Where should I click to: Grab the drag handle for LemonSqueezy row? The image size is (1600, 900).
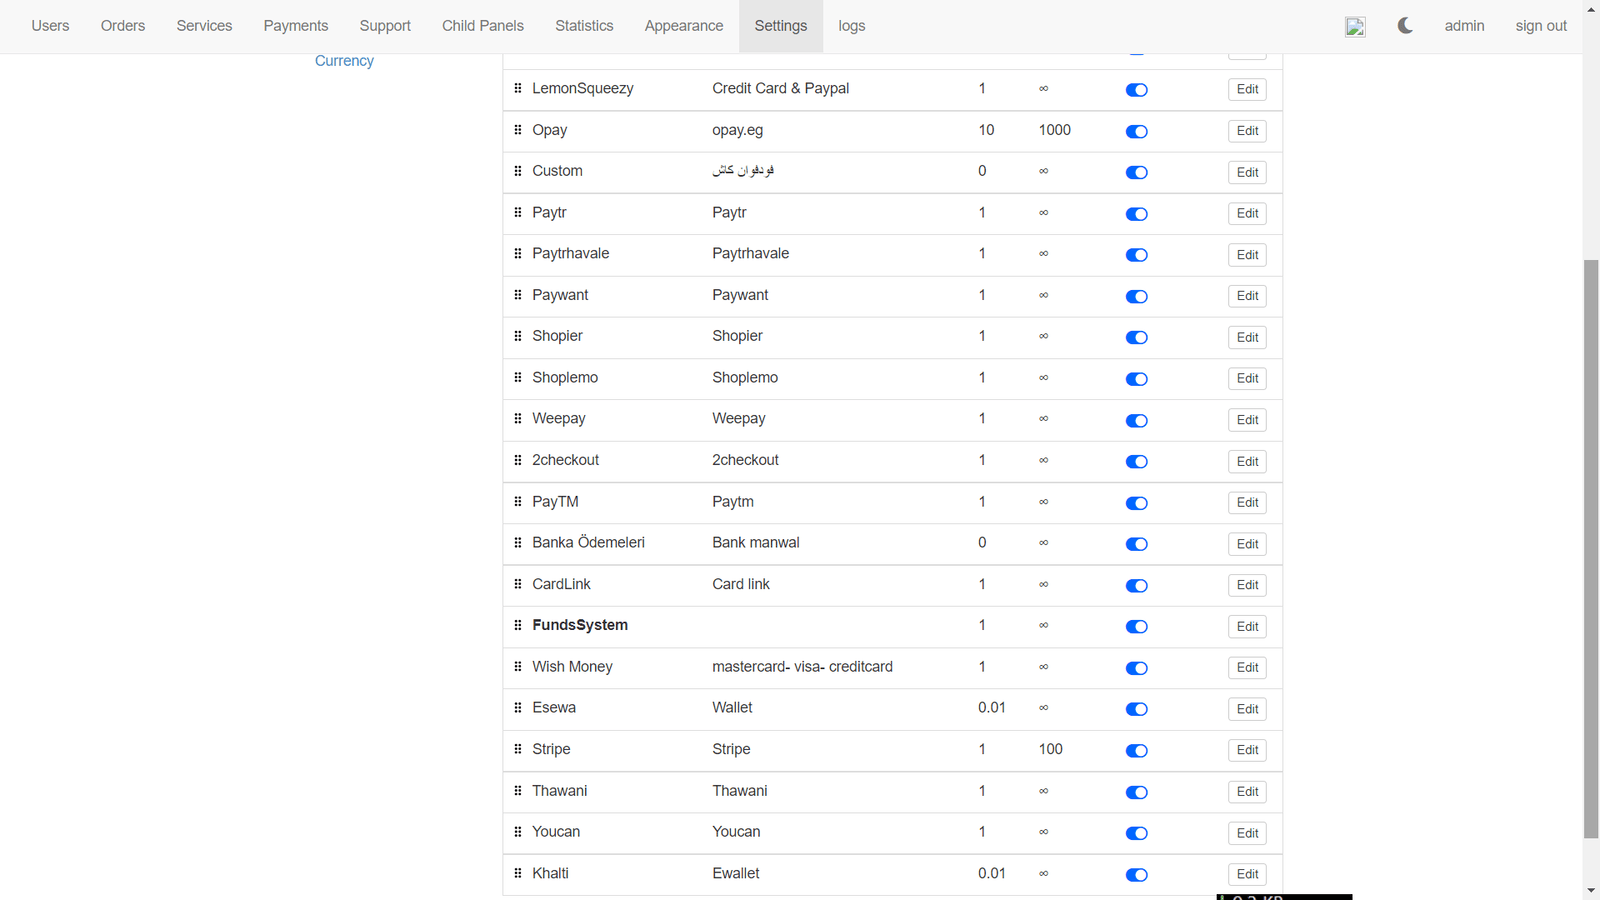point(518,89)
